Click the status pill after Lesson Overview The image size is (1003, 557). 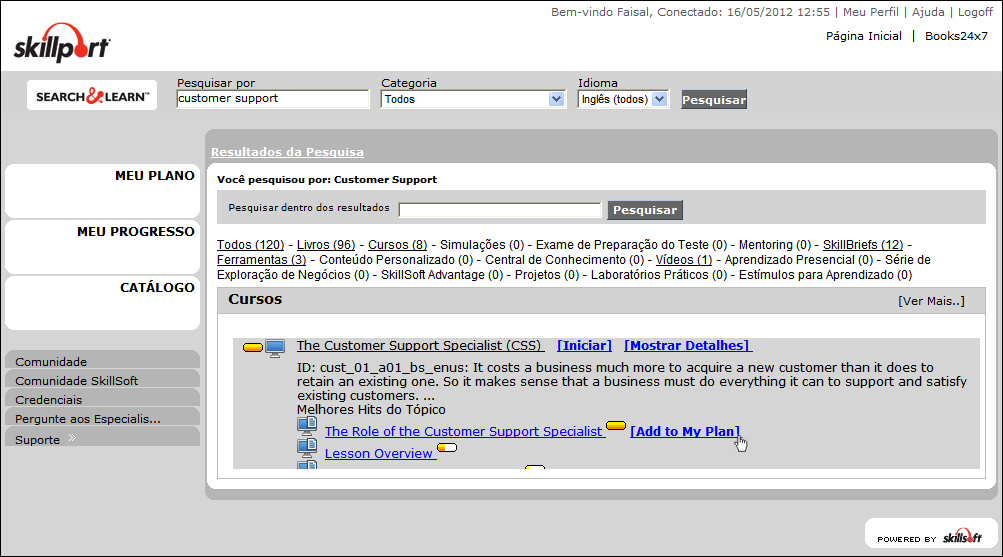[x=446, y=447]
